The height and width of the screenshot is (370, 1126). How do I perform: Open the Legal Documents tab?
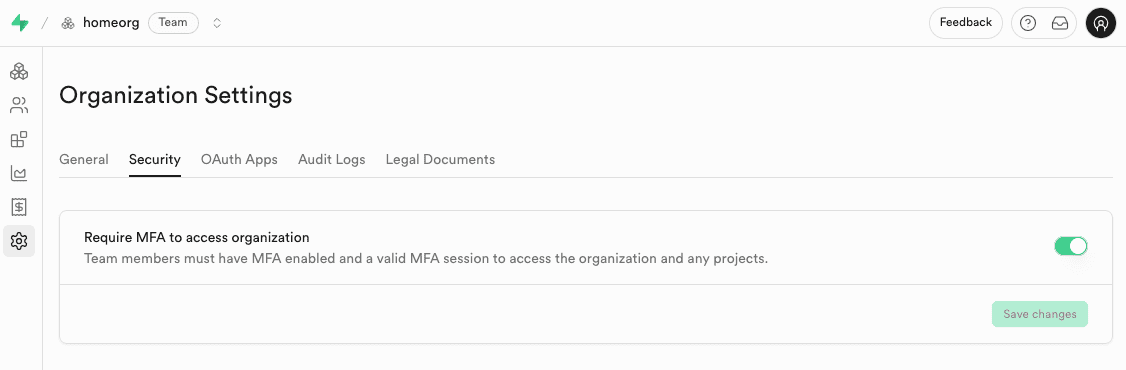[x=440, y=159]
